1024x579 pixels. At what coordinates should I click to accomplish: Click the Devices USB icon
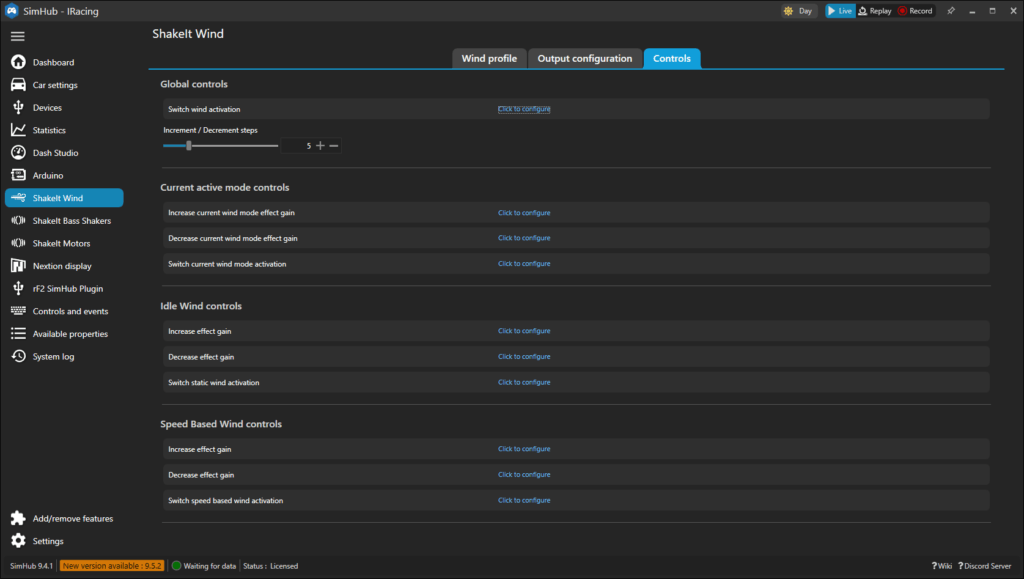pos(18,107)
